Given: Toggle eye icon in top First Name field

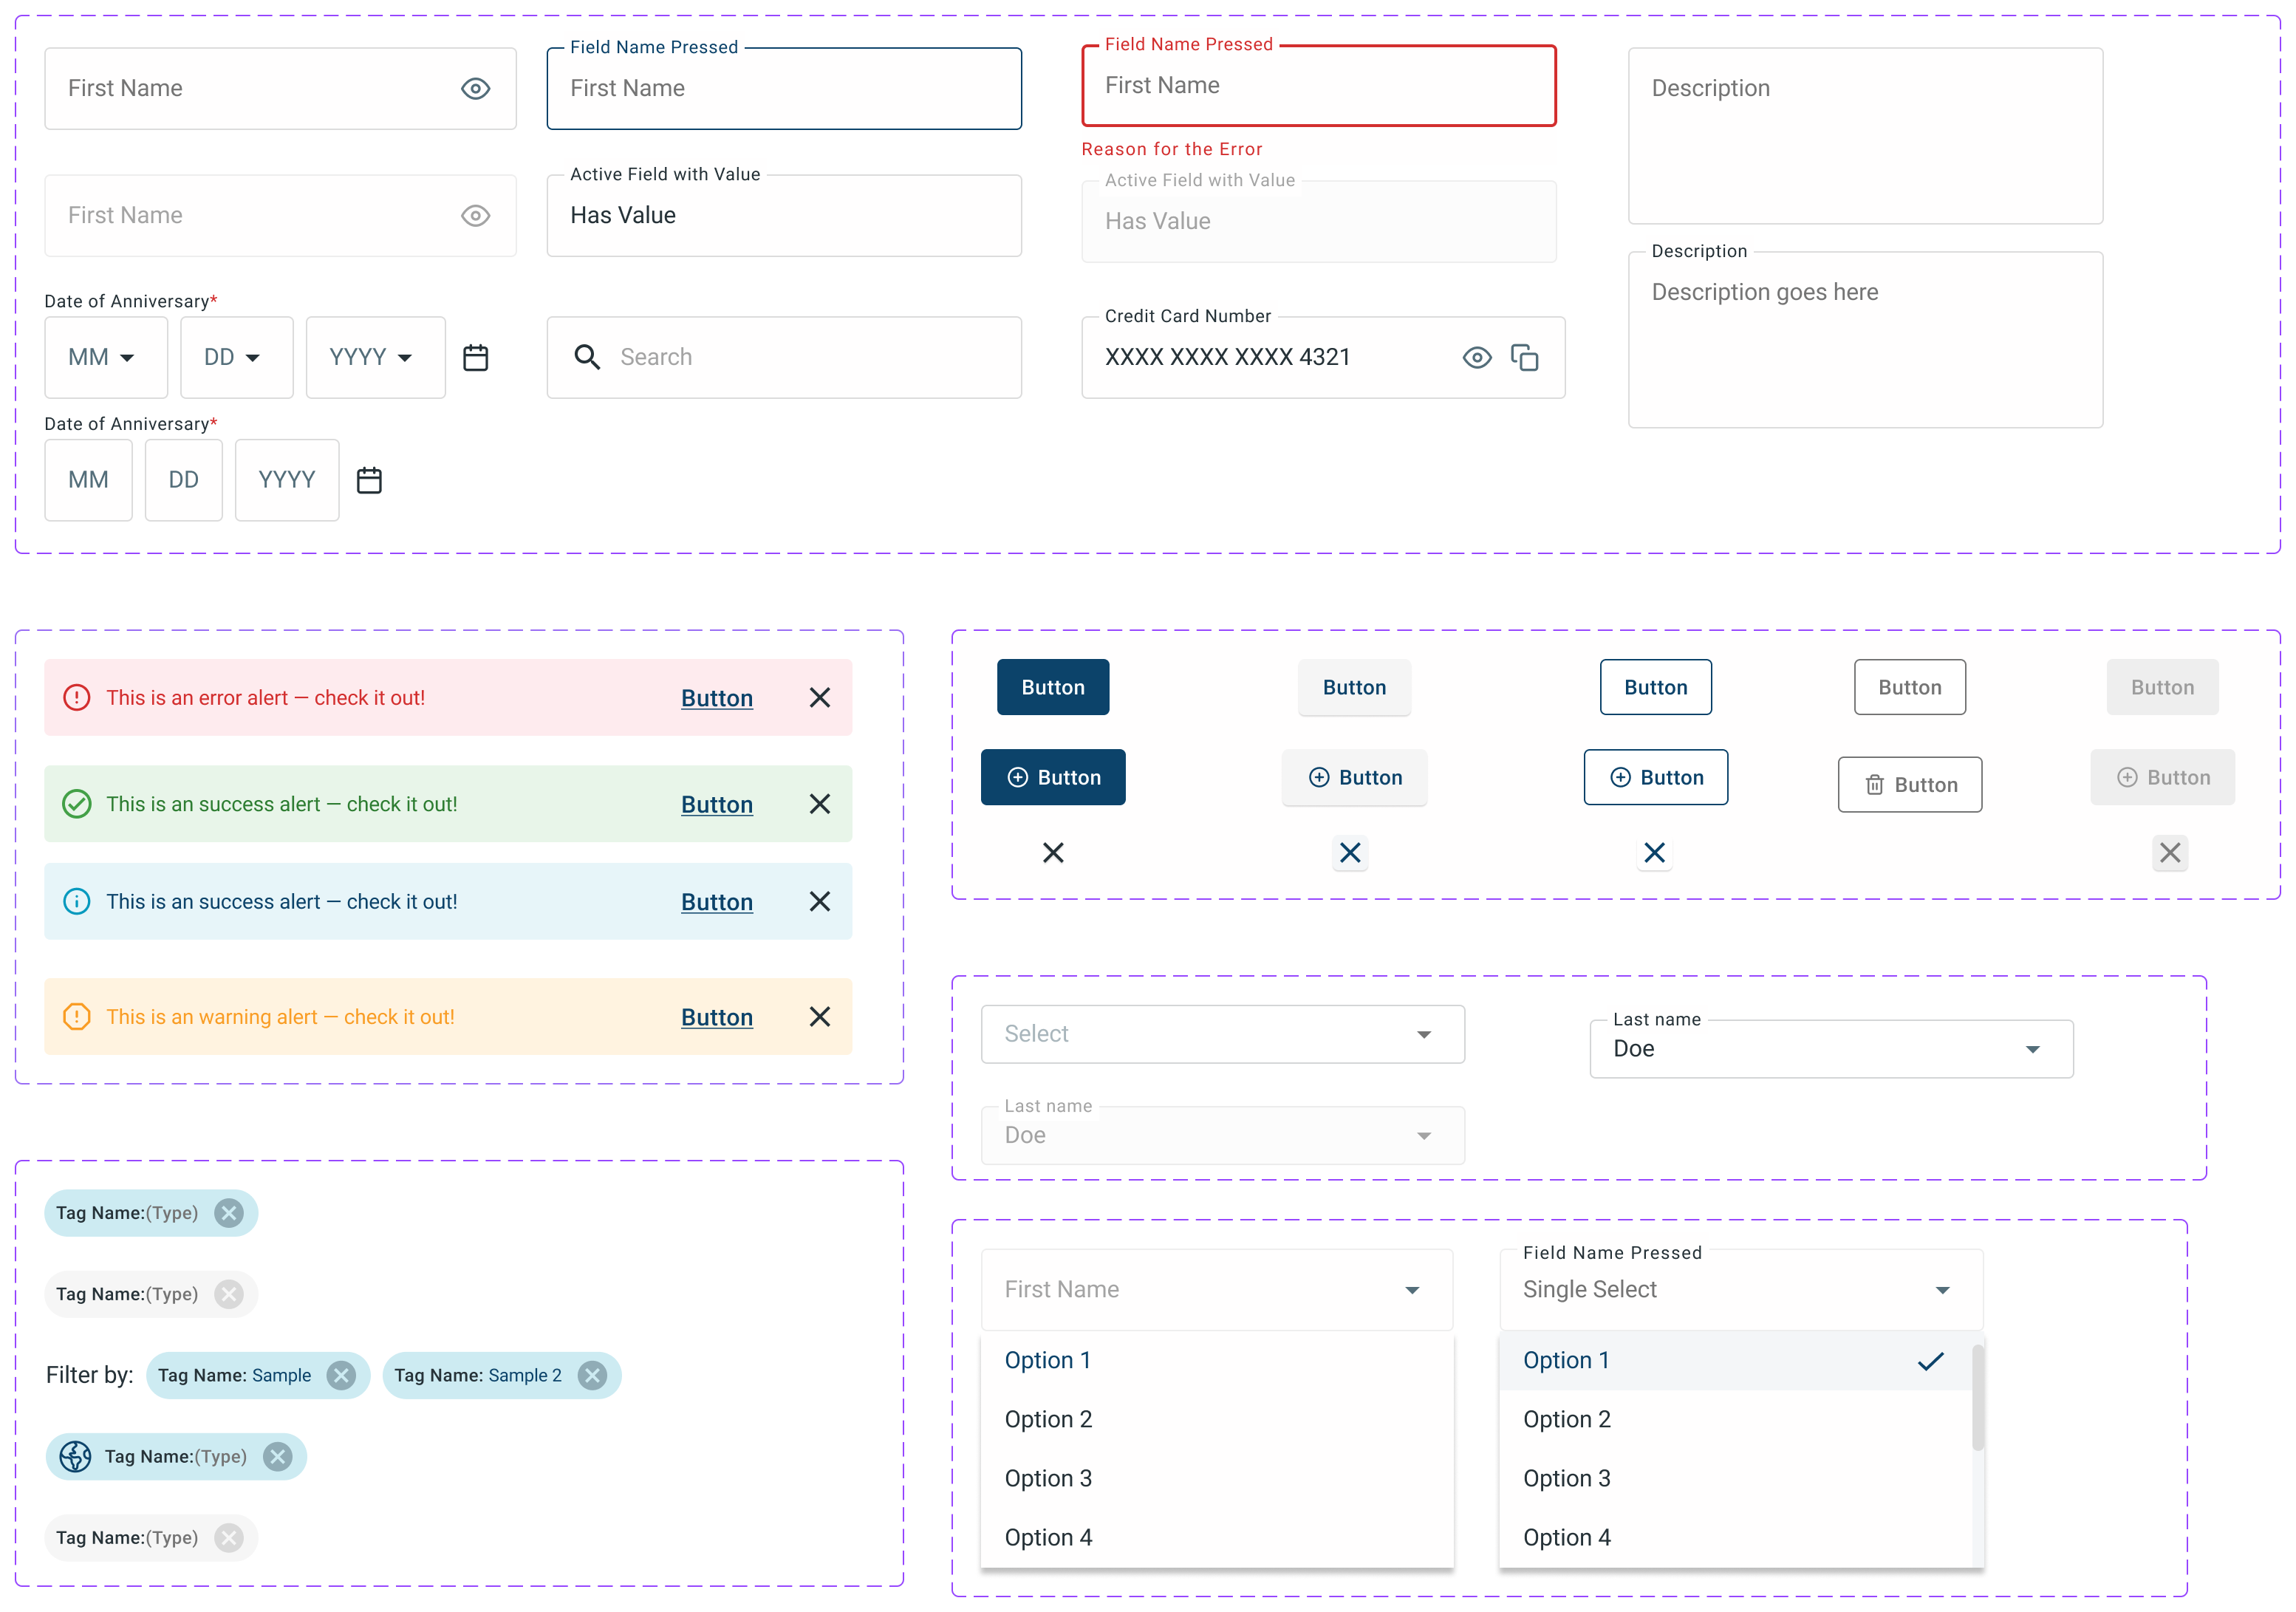Looking at the screenshot, I should tap(475, 88).
